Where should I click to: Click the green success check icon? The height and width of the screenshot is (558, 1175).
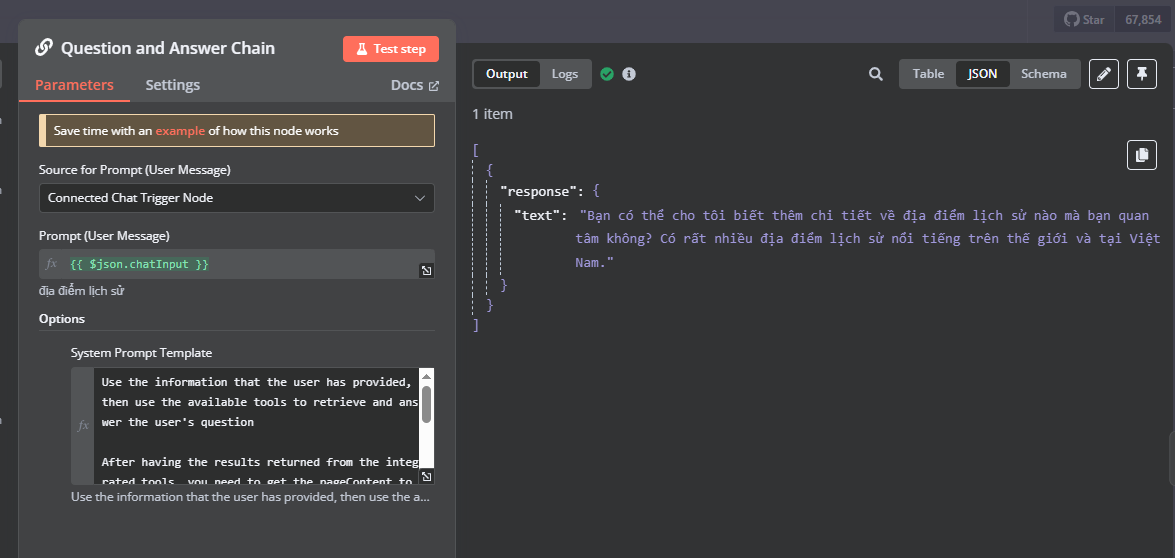pyautogui.click(x=607, y=74)
